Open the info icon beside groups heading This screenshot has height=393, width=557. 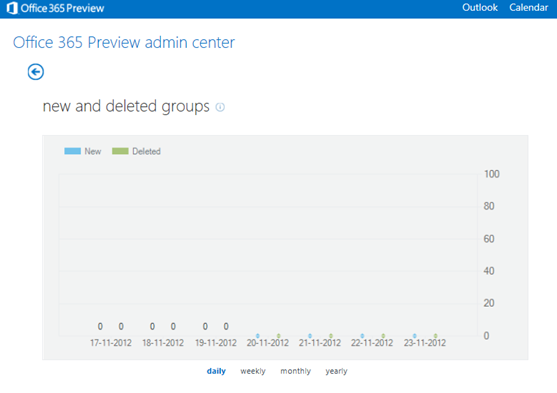(220, 107)
